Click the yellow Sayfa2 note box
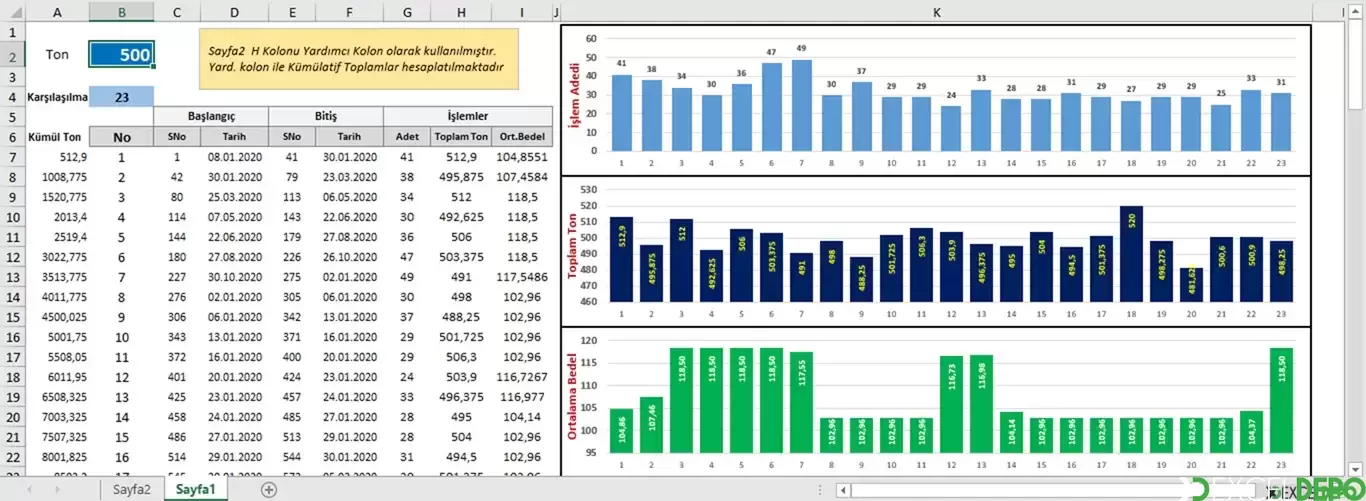Screen dimensions: 1366x501 pos(359,59)
